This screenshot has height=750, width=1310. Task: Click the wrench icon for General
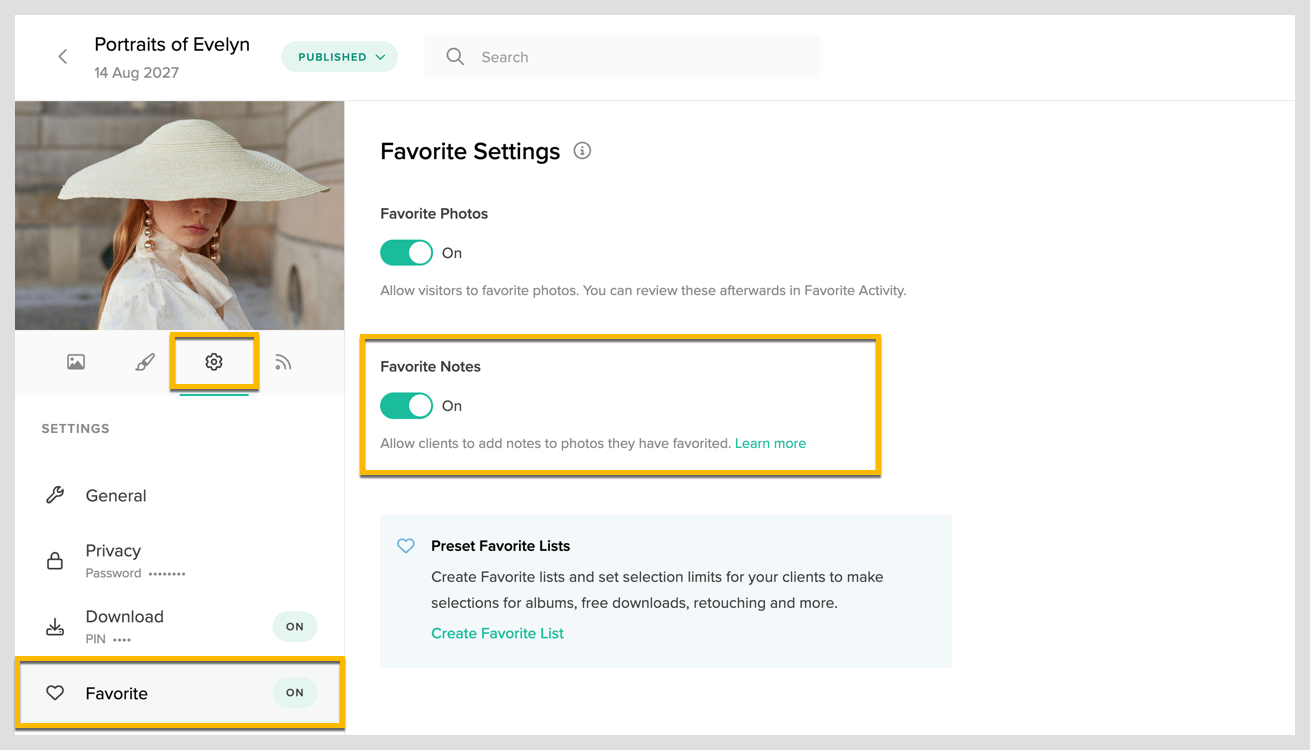tap(55, 495)
